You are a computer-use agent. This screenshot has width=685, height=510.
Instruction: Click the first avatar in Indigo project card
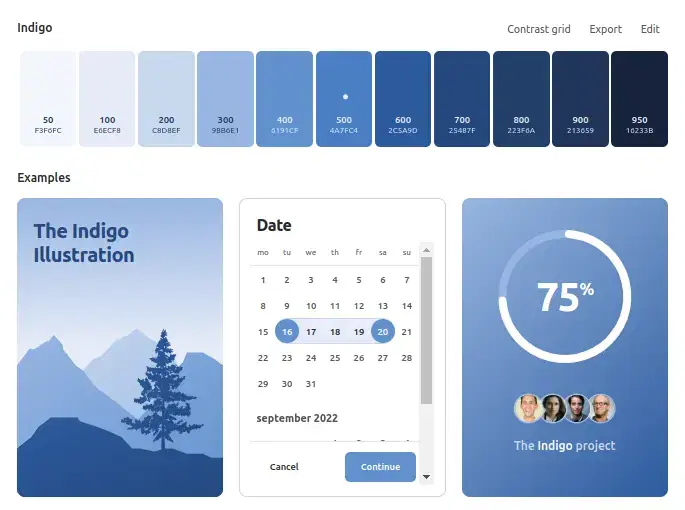click(528, 408)
